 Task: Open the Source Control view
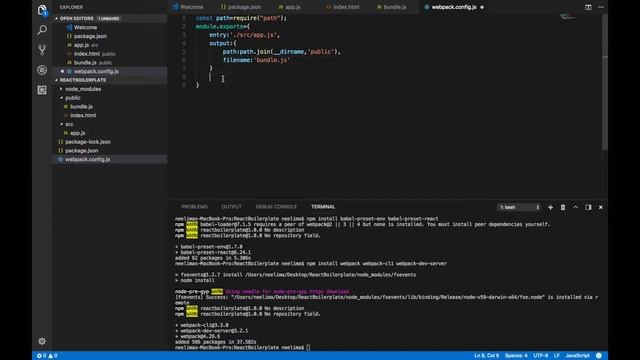pos(42,50)
